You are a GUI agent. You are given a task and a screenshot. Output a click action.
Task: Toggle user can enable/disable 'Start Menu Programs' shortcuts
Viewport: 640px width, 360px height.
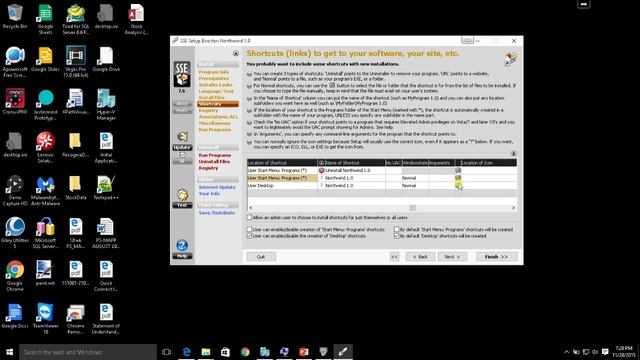point(249,229)
